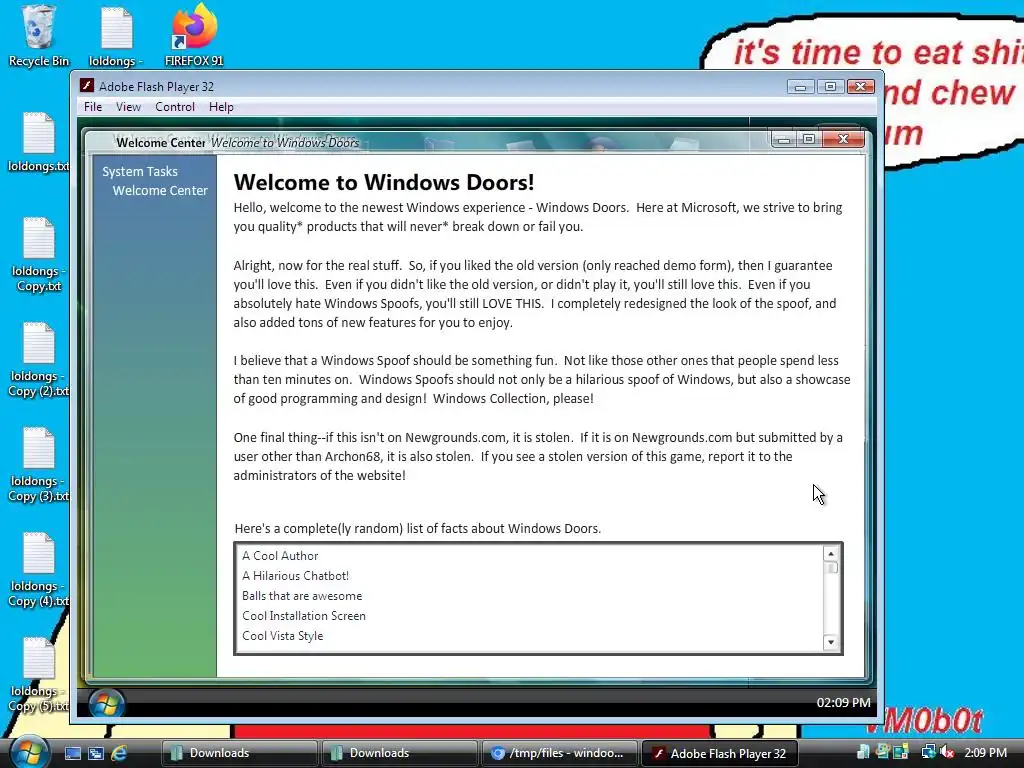Click the facts list scroll down arrow
This screenshot has height=768, width=1024.
831,642
